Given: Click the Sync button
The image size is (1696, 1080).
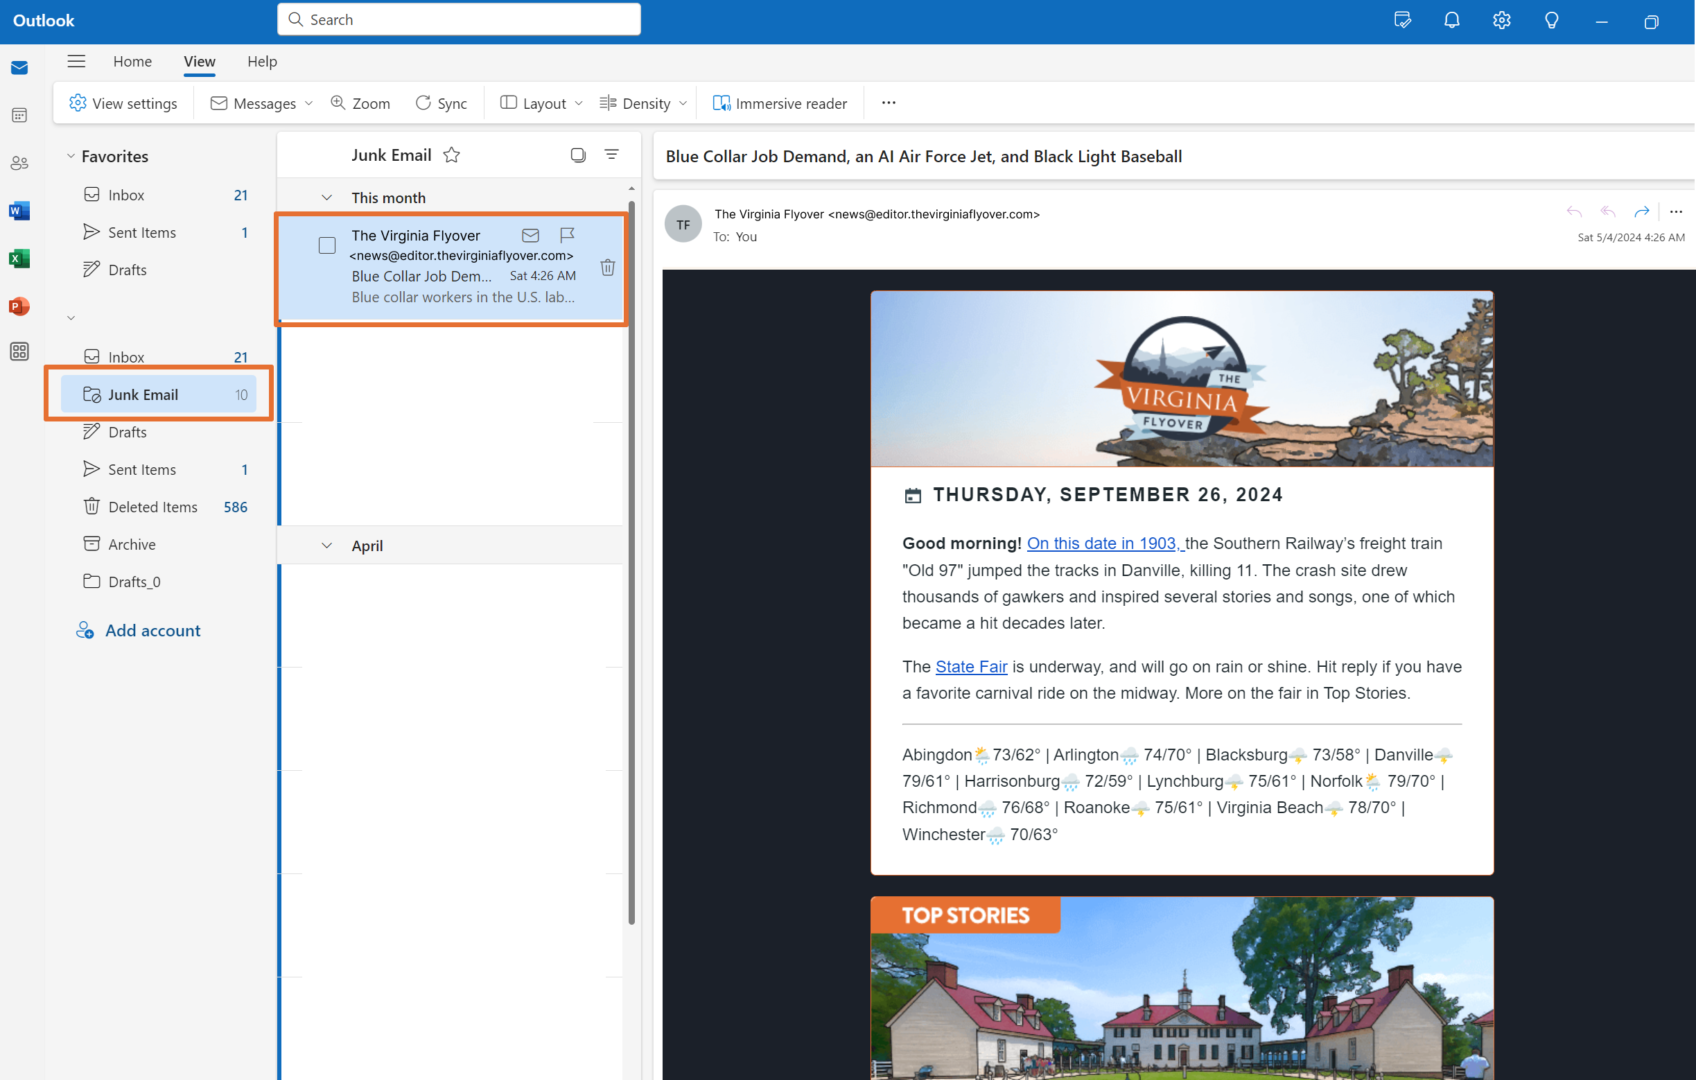Looking at the screenshot, I should click(x=441, y=103).
